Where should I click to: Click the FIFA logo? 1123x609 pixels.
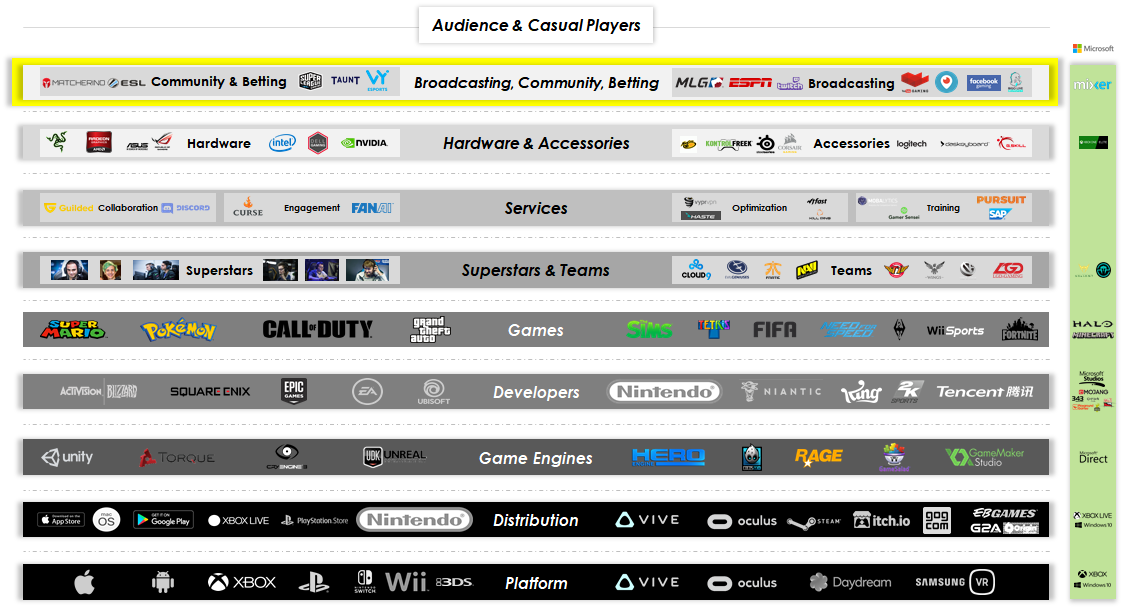pyautogui.click(x=774, y=330)
